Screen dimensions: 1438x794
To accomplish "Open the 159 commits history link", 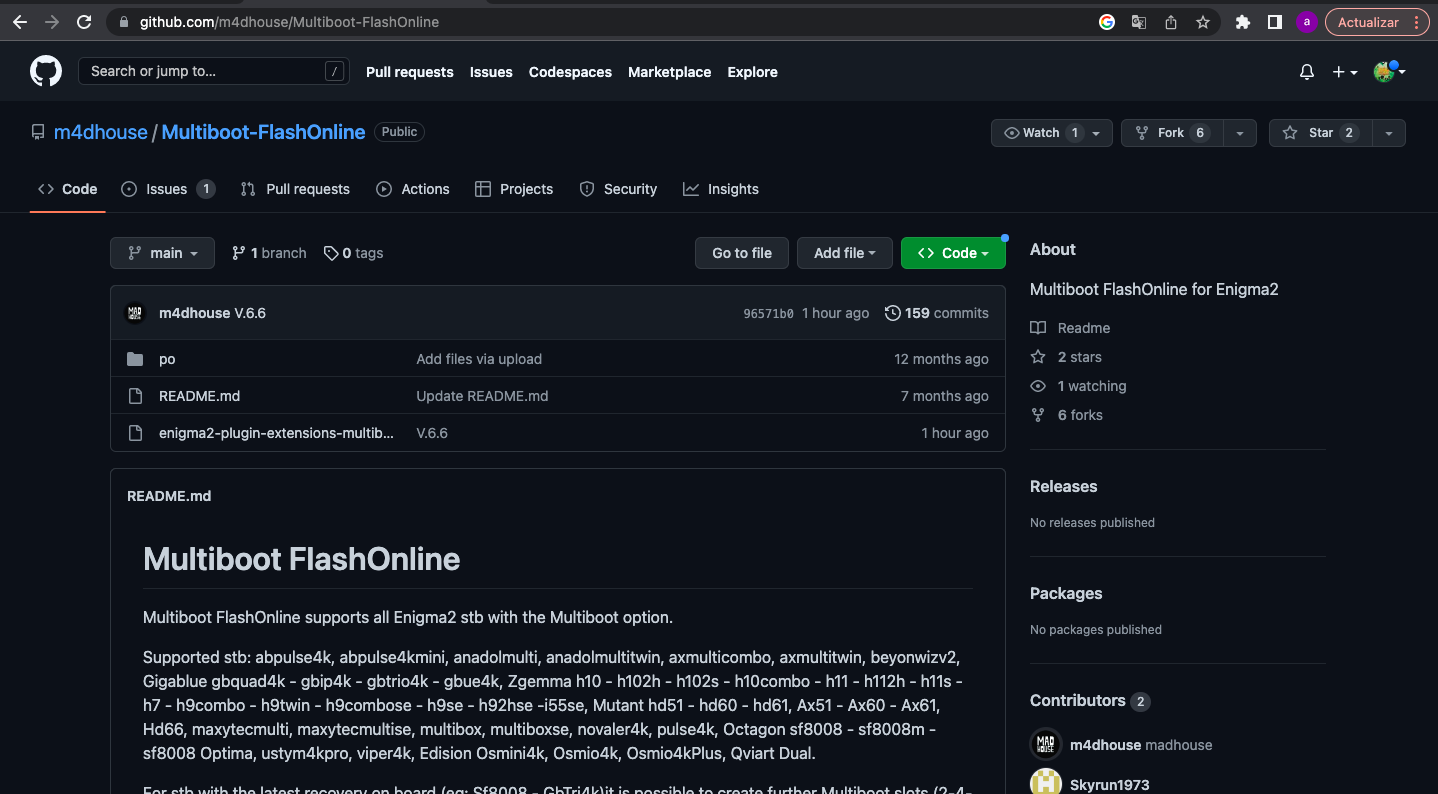I will coord(937,313).
